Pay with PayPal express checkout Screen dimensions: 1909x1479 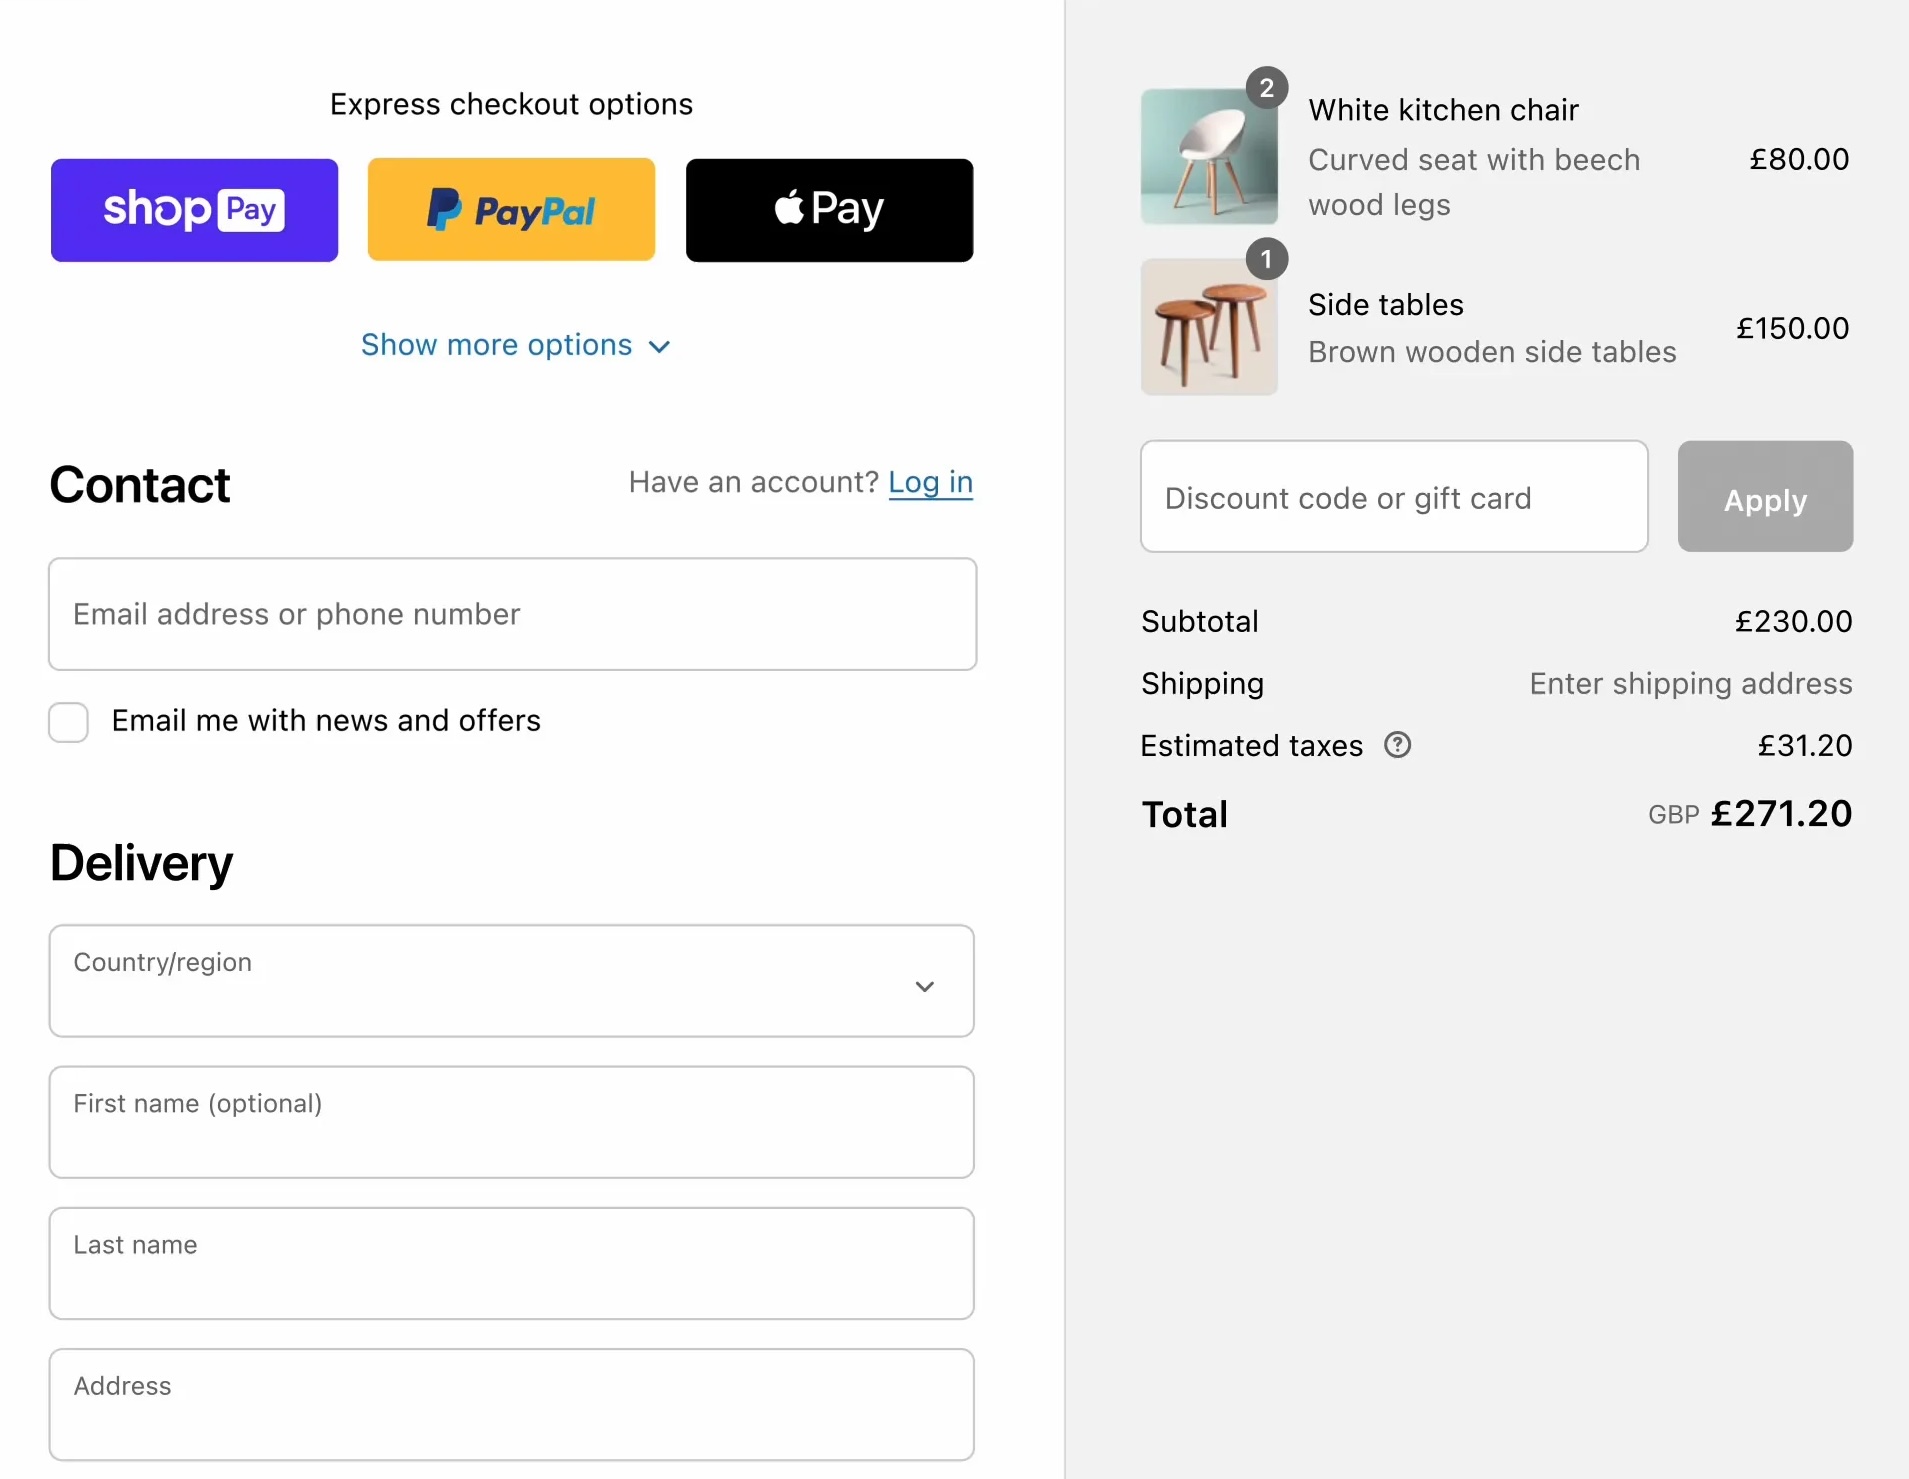512,209
